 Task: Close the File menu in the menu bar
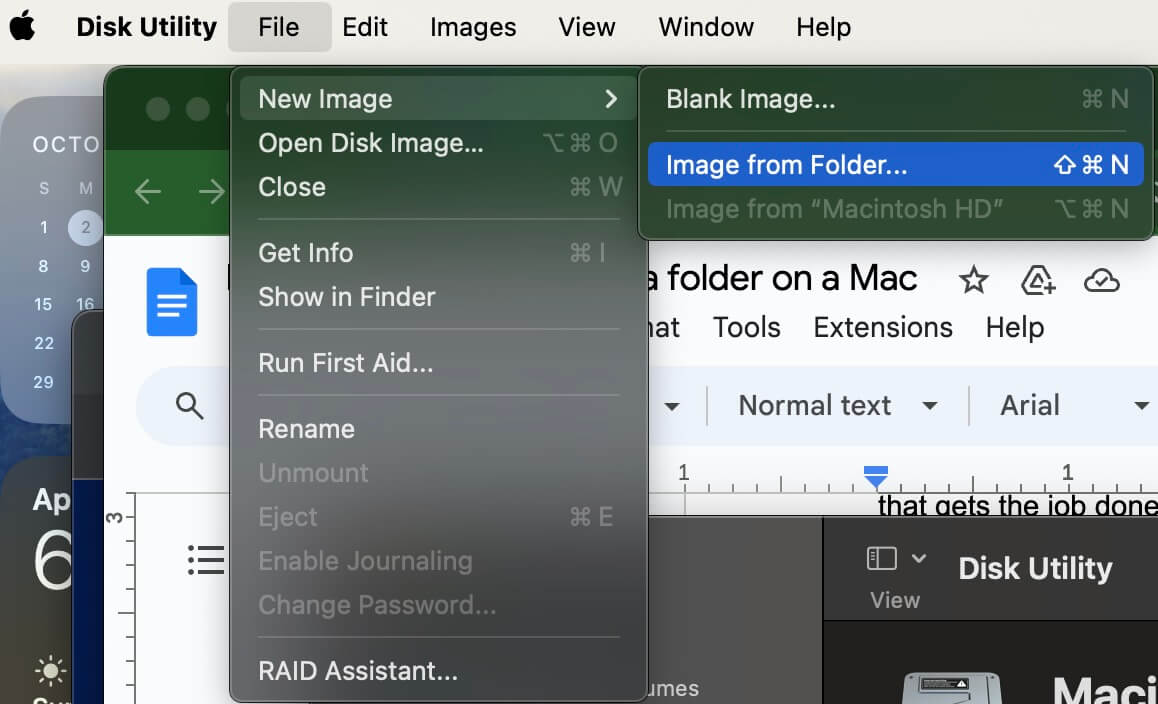pyautogui.click(x=279, y=27)
